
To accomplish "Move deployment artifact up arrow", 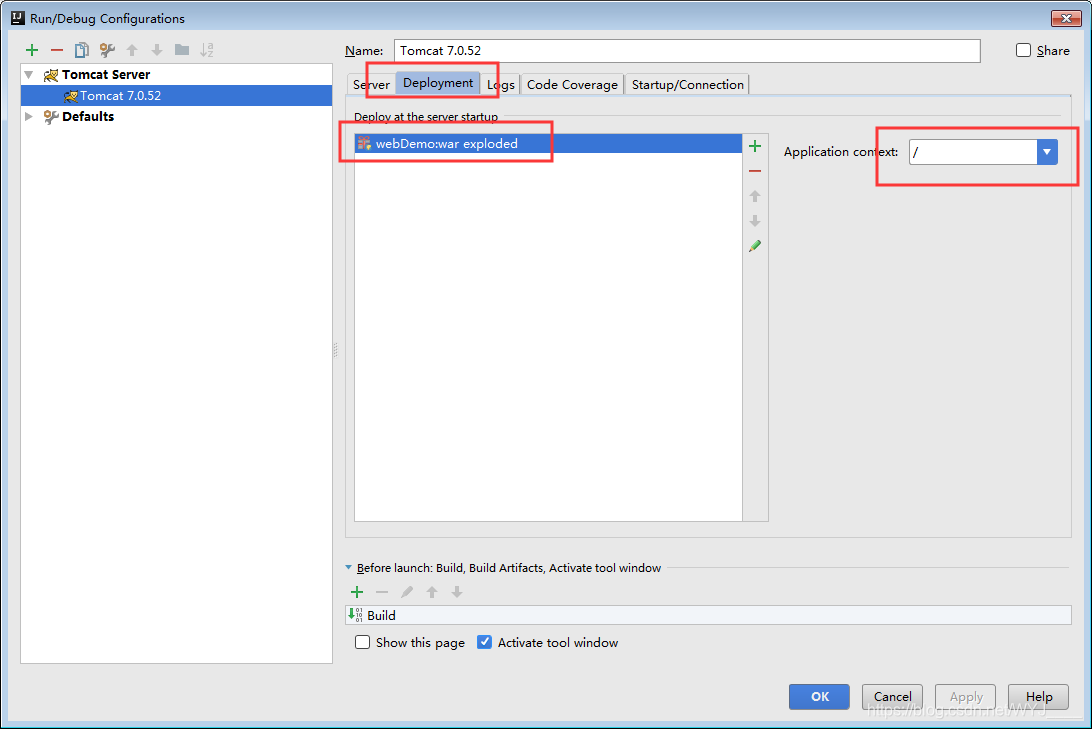I will 755,196.
